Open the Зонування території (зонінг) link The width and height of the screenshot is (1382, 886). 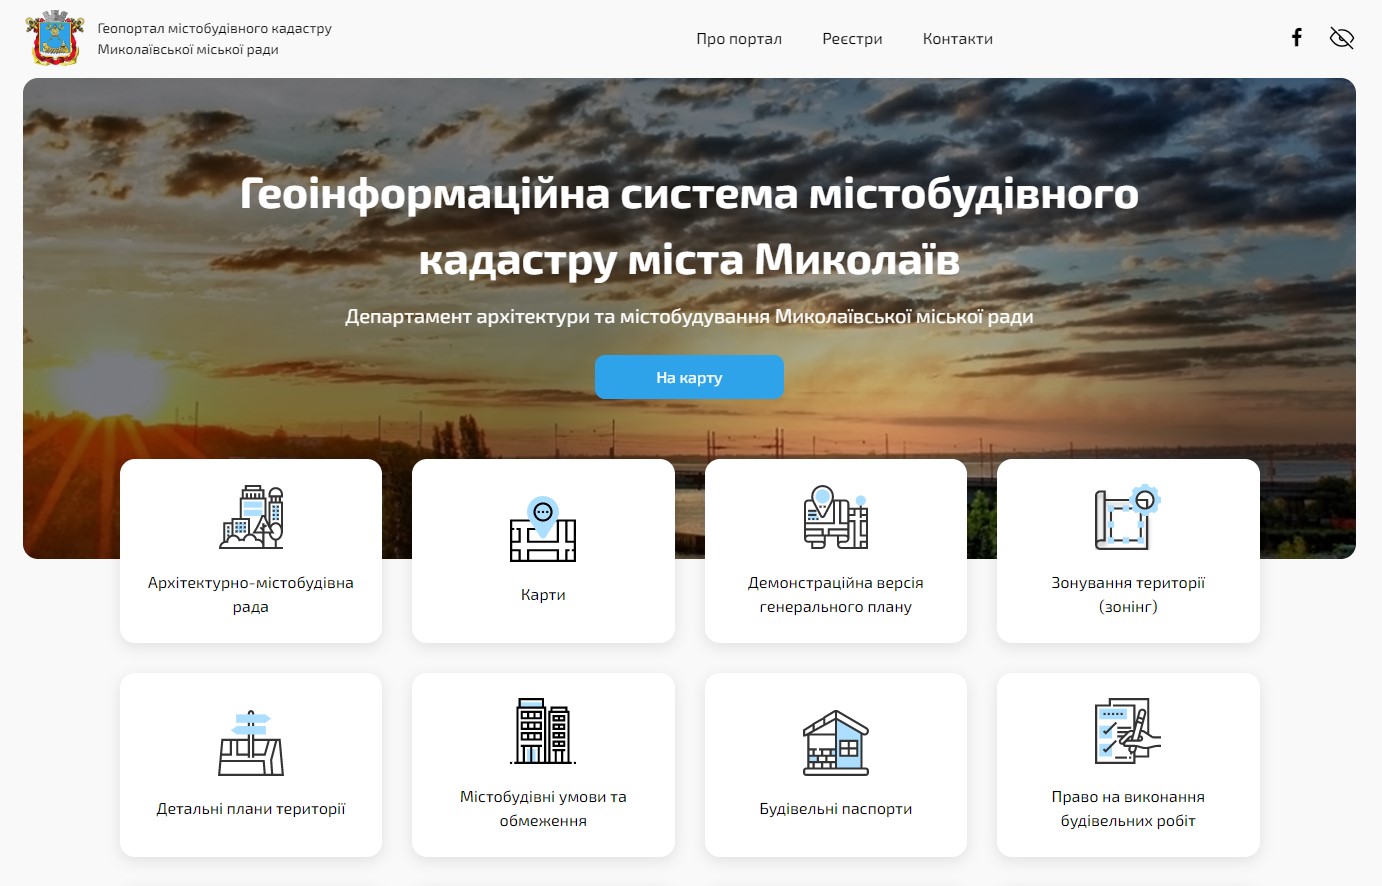pyautogui.click(x=1128, y=595)
